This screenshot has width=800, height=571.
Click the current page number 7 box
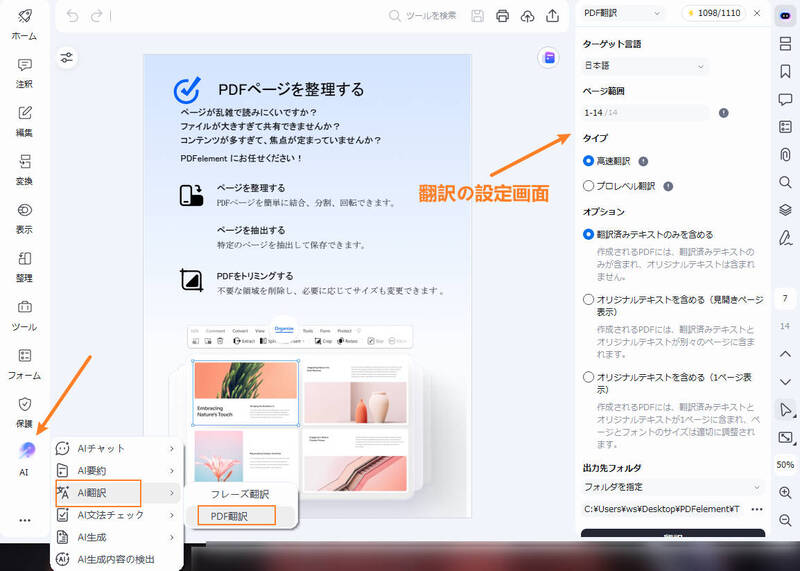[785, 298]
